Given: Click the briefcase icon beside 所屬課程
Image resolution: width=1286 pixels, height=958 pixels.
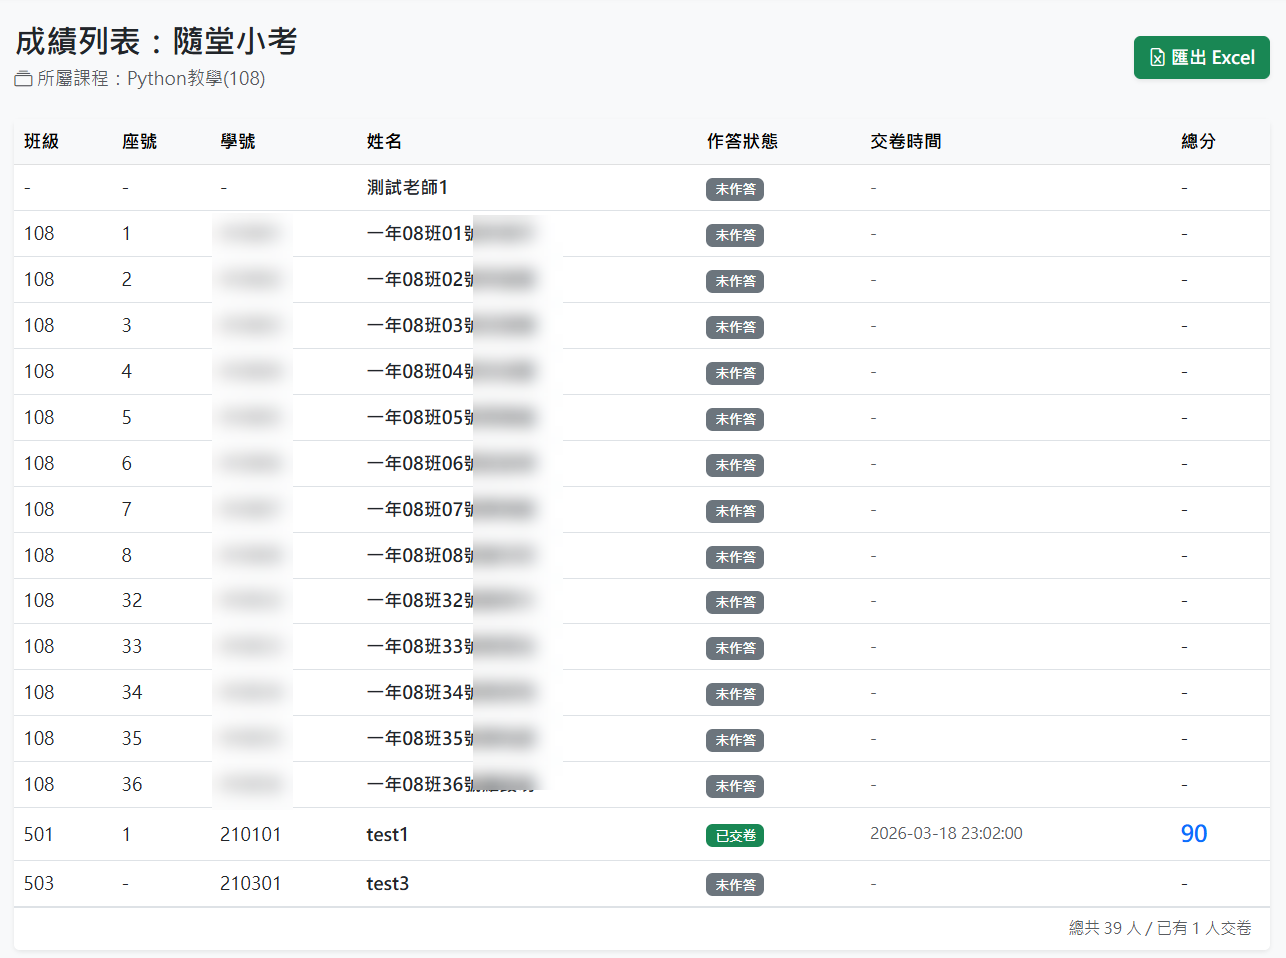Looking at the screenshot, I should (23, 79).
